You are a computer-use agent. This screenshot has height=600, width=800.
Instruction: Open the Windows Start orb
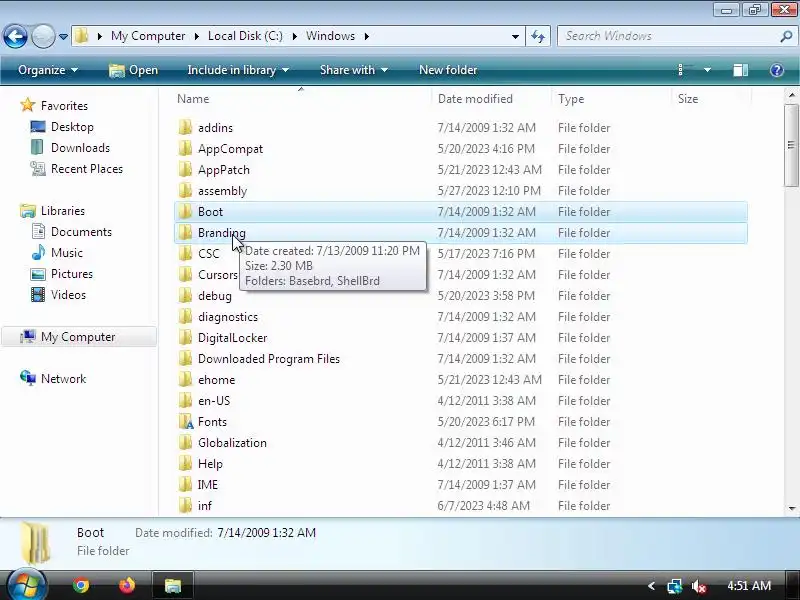(x=27, y=585)
